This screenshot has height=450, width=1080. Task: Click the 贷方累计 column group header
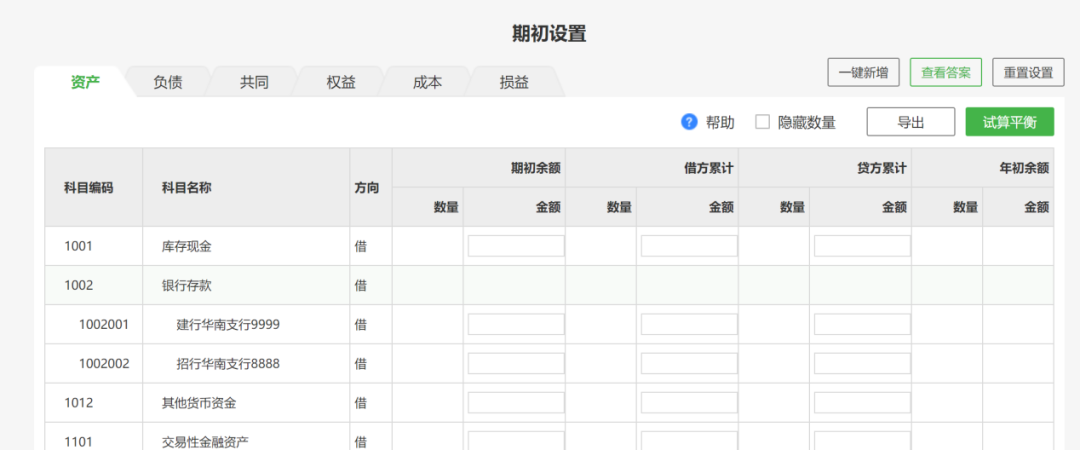(881, 167)
